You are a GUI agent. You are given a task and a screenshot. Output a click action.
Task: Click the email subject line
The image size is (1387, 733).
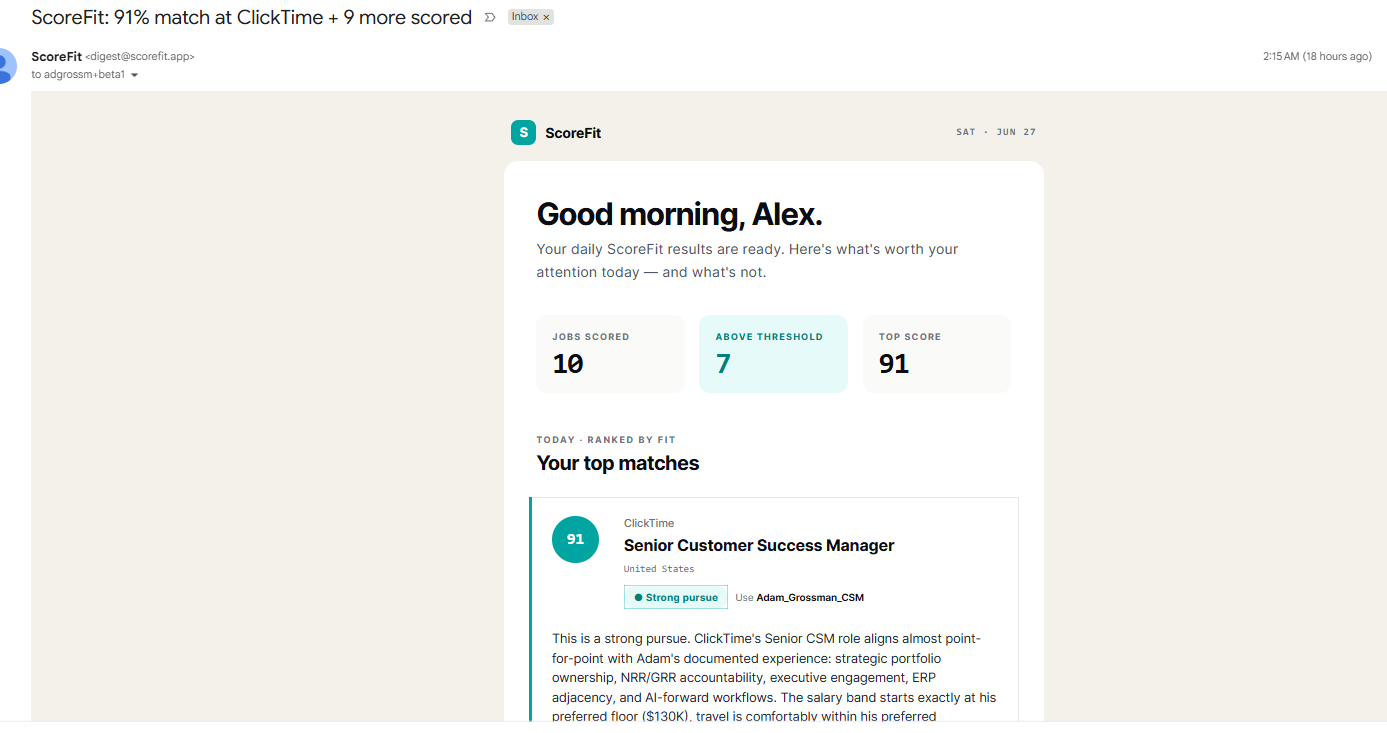(x=252, y=18)
